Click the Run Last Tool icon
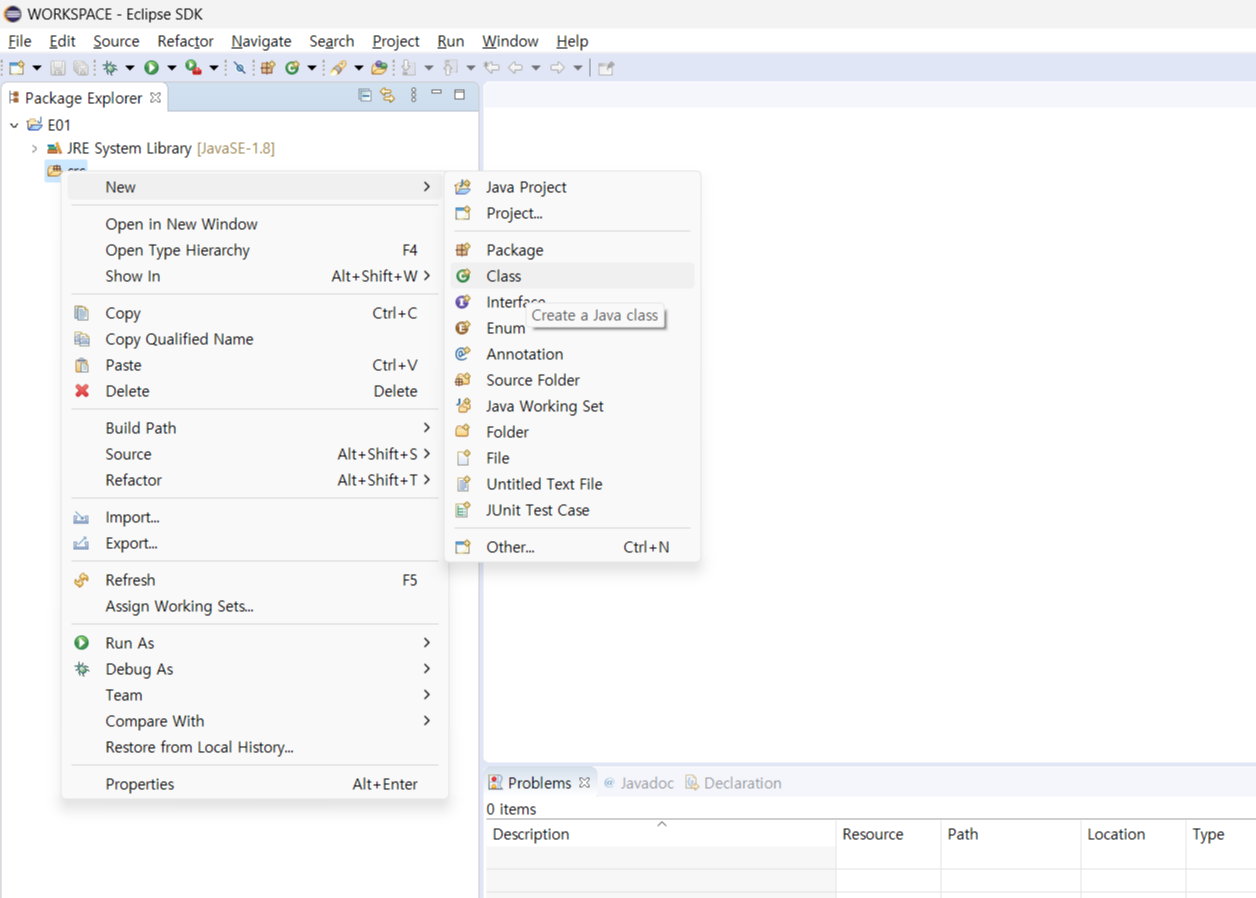 click(x=193, y=68)
